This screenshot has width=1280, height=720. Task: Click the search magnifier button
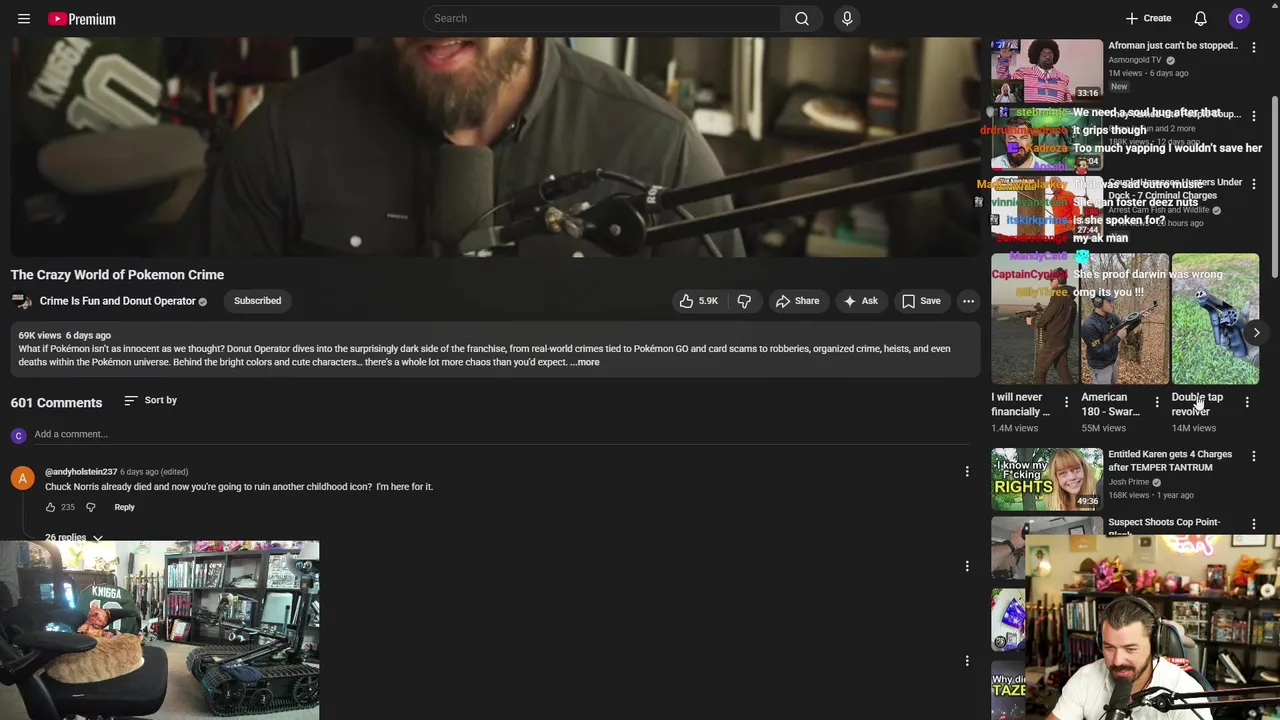(801, 18)
